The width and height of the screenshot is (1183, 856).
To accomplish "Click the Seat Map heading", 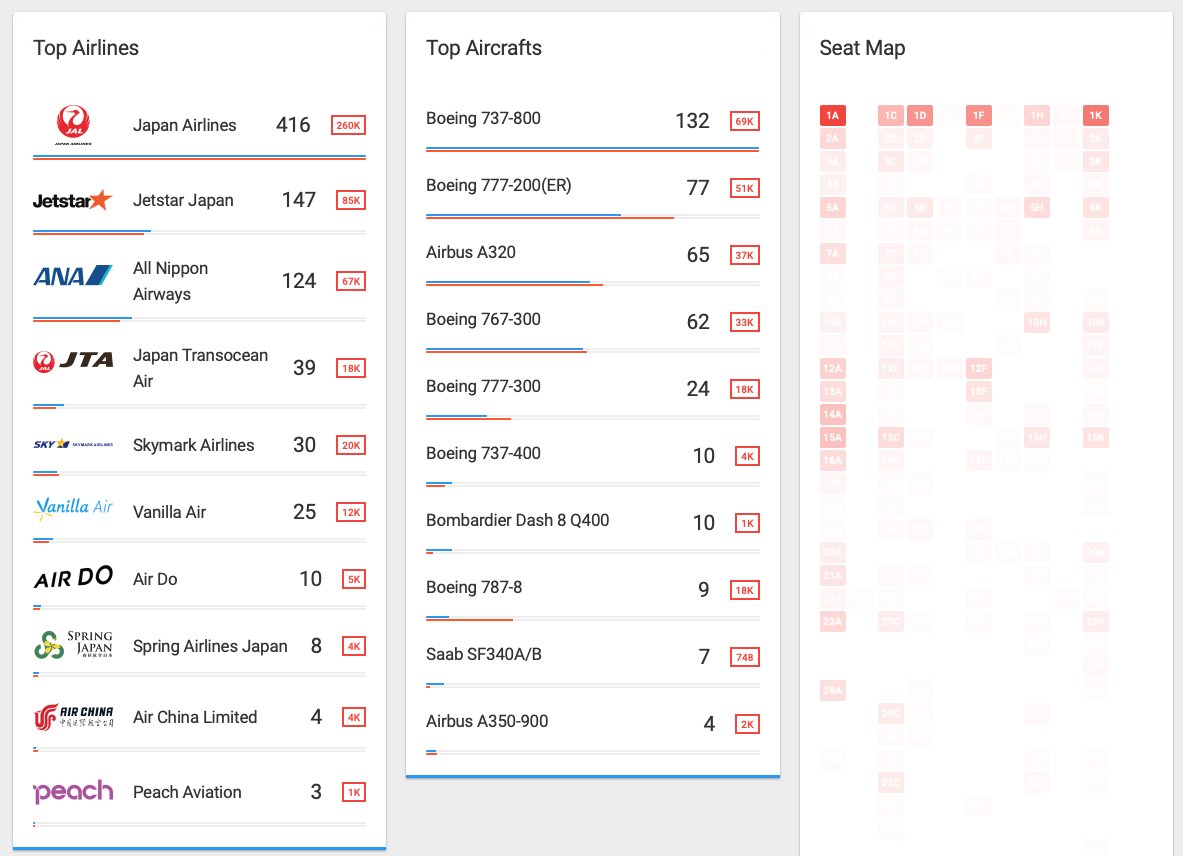I will (x=862, y=48).
